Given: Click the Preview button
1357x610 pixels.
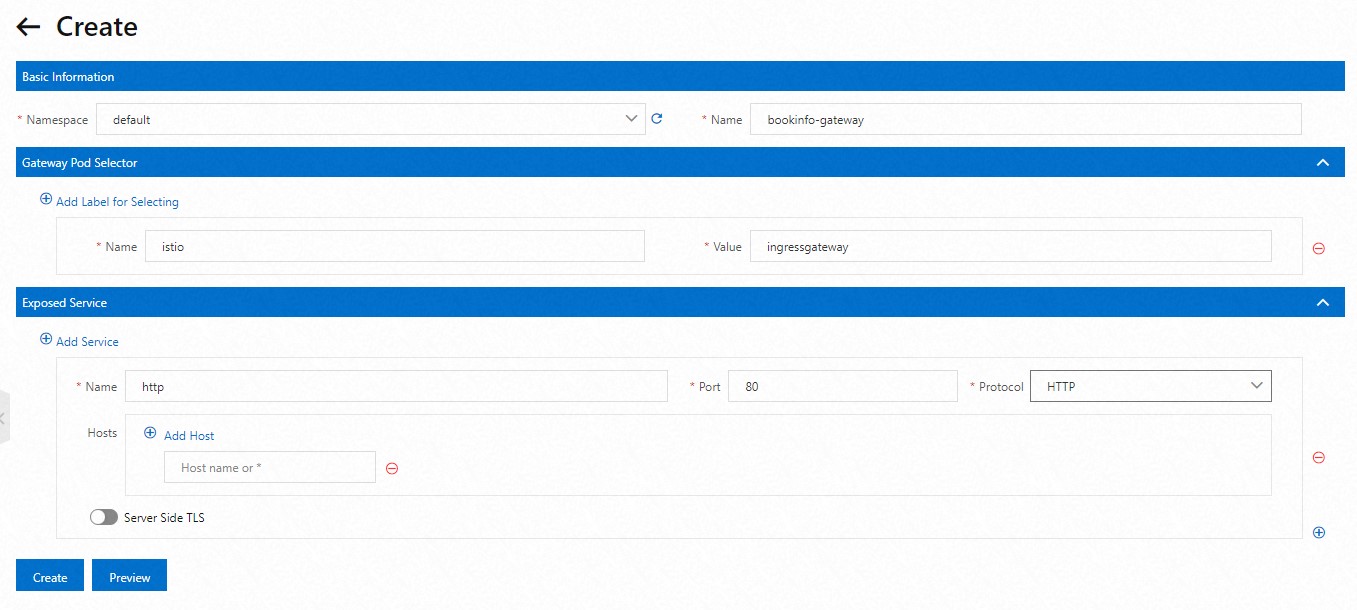Looking at the screenshot, I should [130, 577].
